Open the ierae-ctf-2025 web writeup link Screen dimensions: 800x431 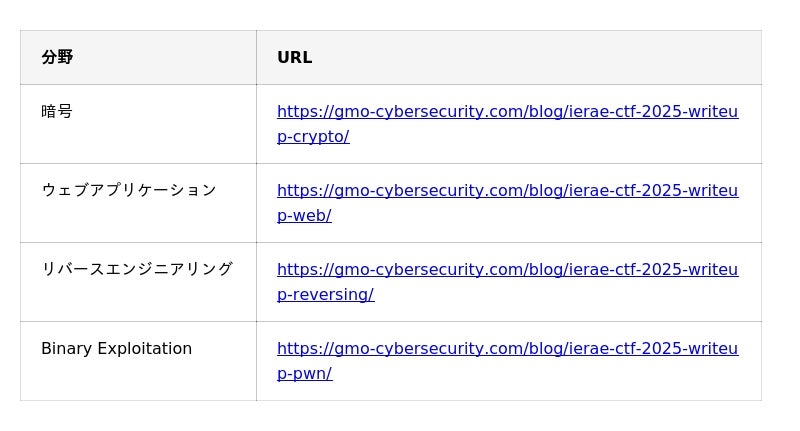(507, 191)
